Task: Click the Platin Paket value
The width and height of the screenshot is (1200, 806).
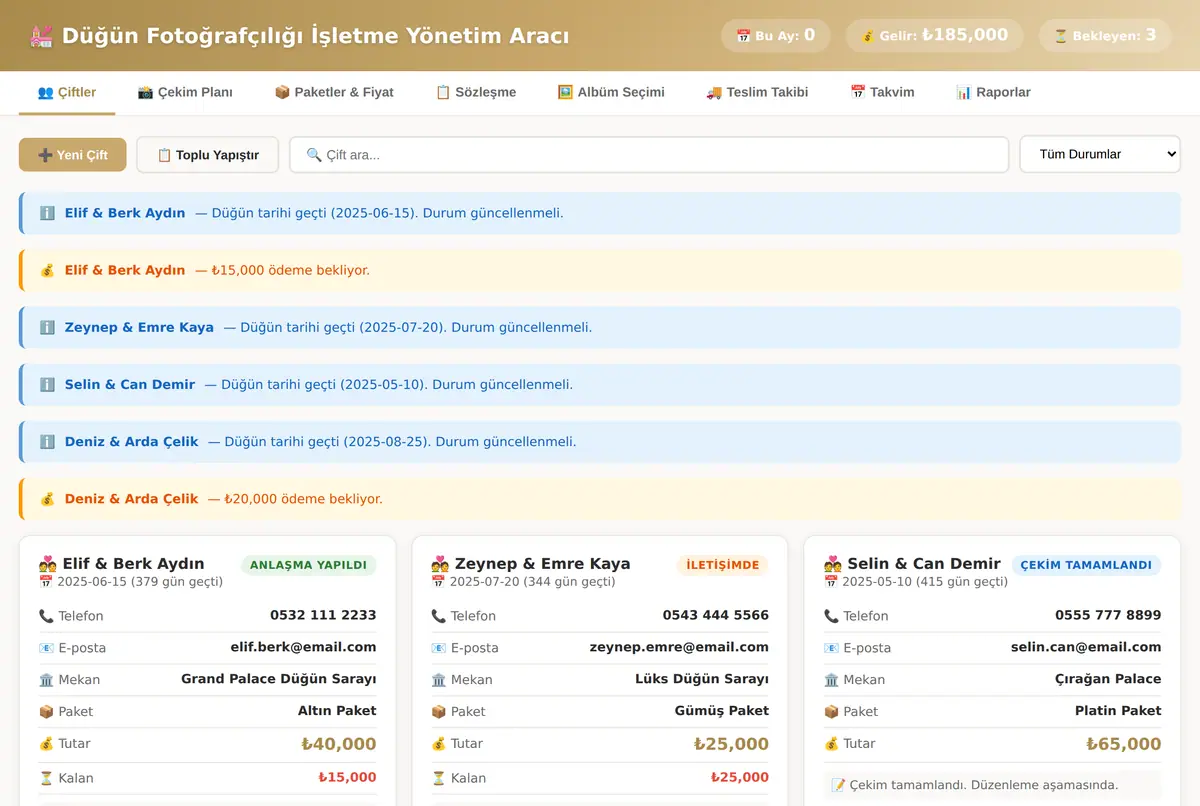Action: (1118, 711)
